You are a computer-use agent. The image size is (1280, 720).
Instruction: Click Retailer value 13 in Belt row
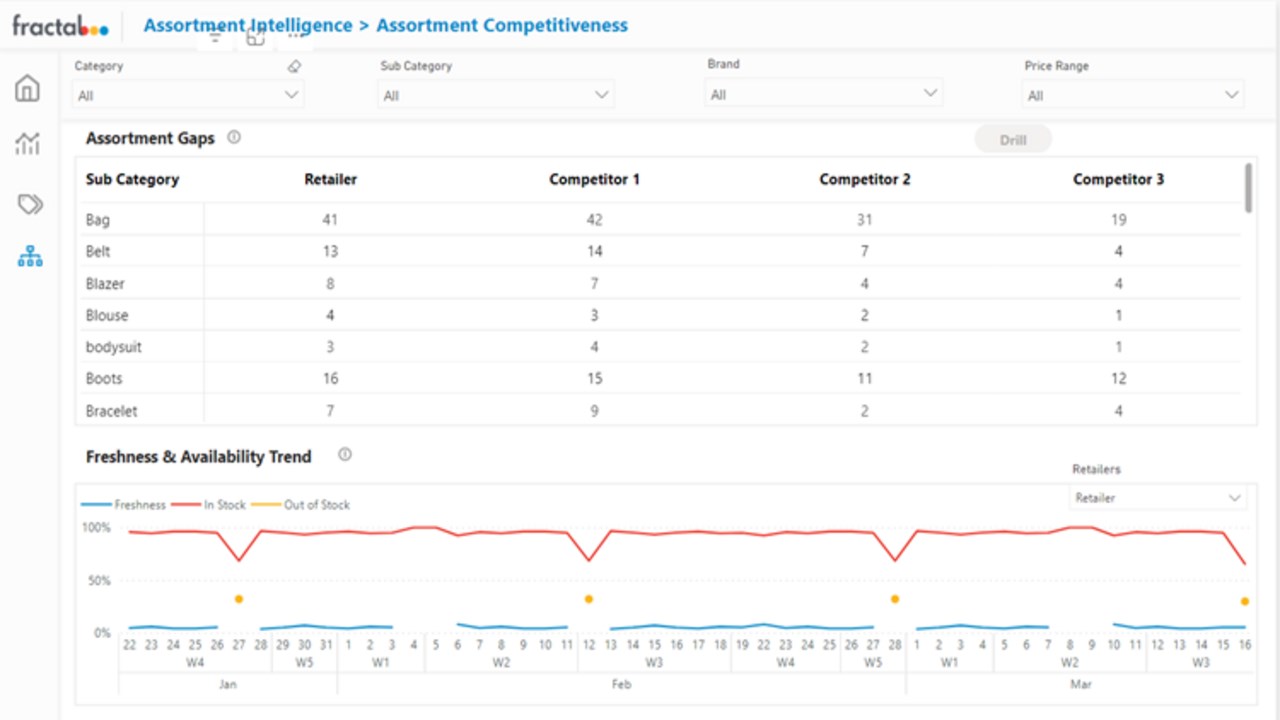coord(331,252)
